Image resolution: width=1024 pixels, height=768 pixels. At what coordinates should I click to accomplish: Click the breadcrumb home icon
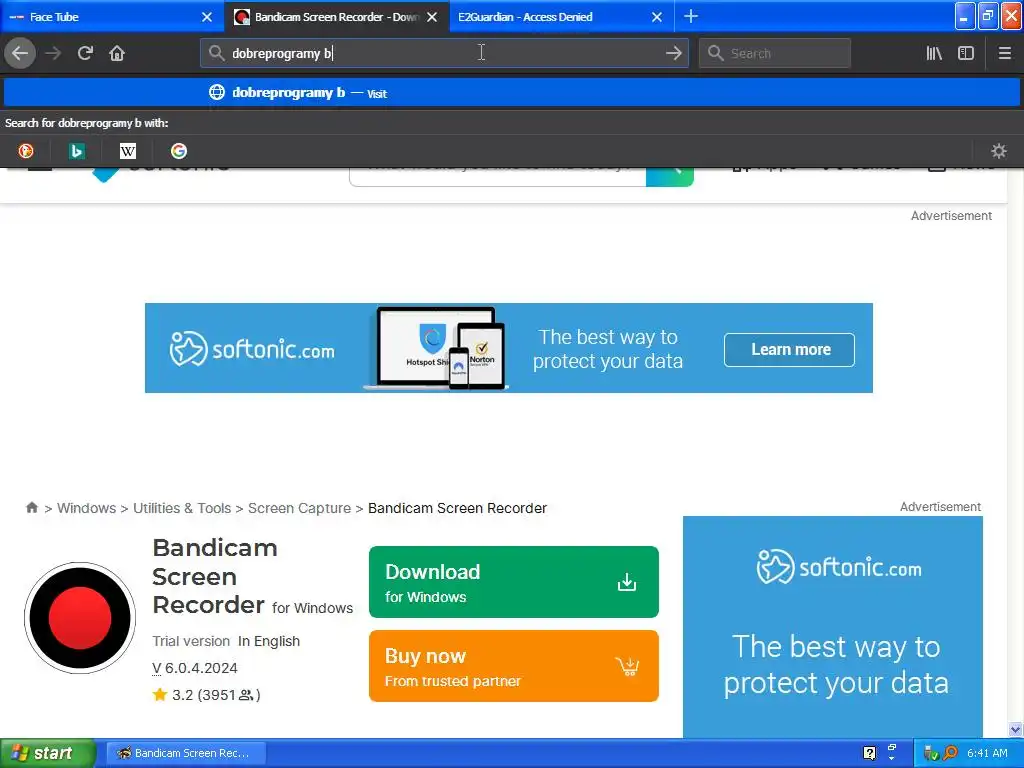point(31,507)
